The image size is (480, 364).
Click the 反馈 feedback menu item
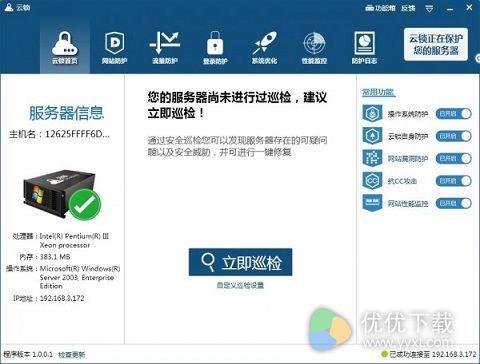click(408, 8)
